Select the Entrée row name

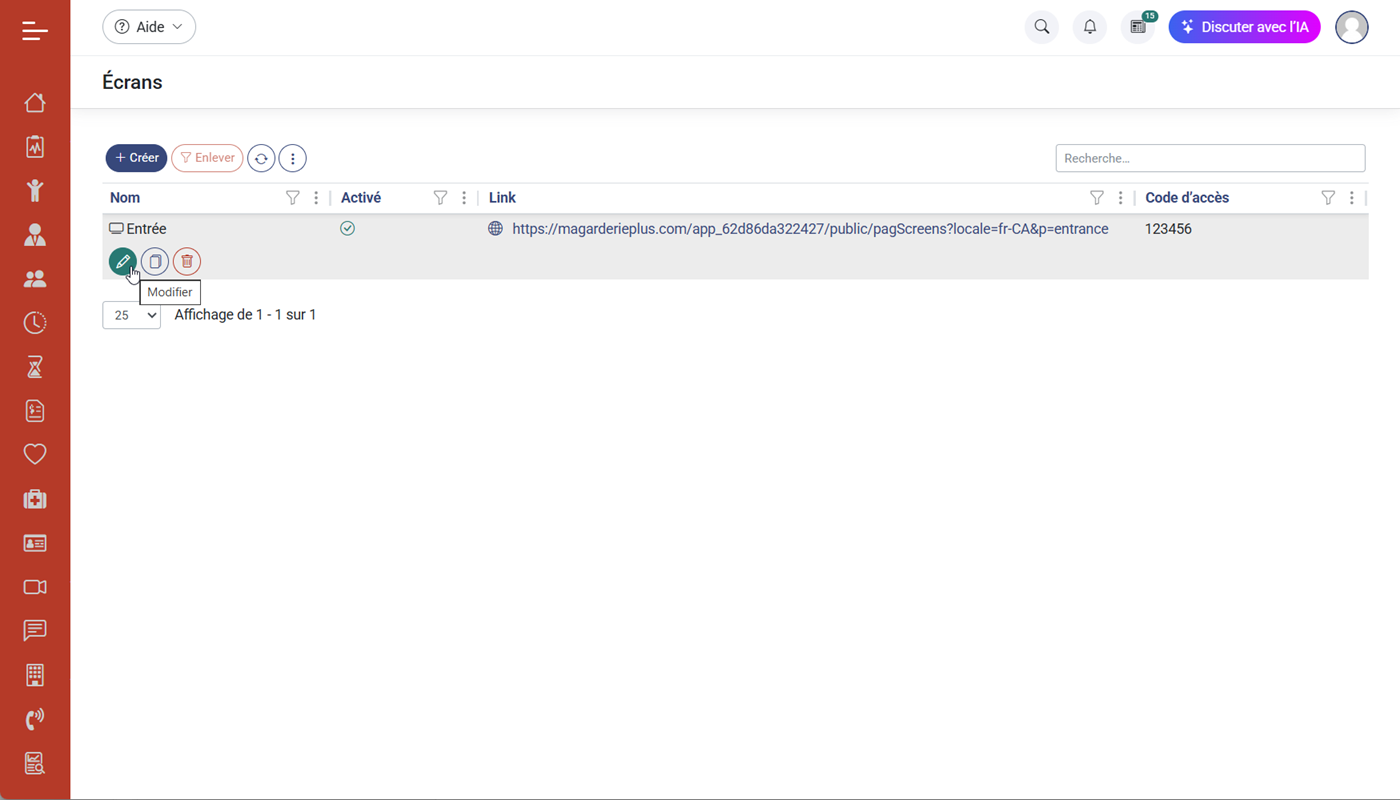tap(146, 229)
